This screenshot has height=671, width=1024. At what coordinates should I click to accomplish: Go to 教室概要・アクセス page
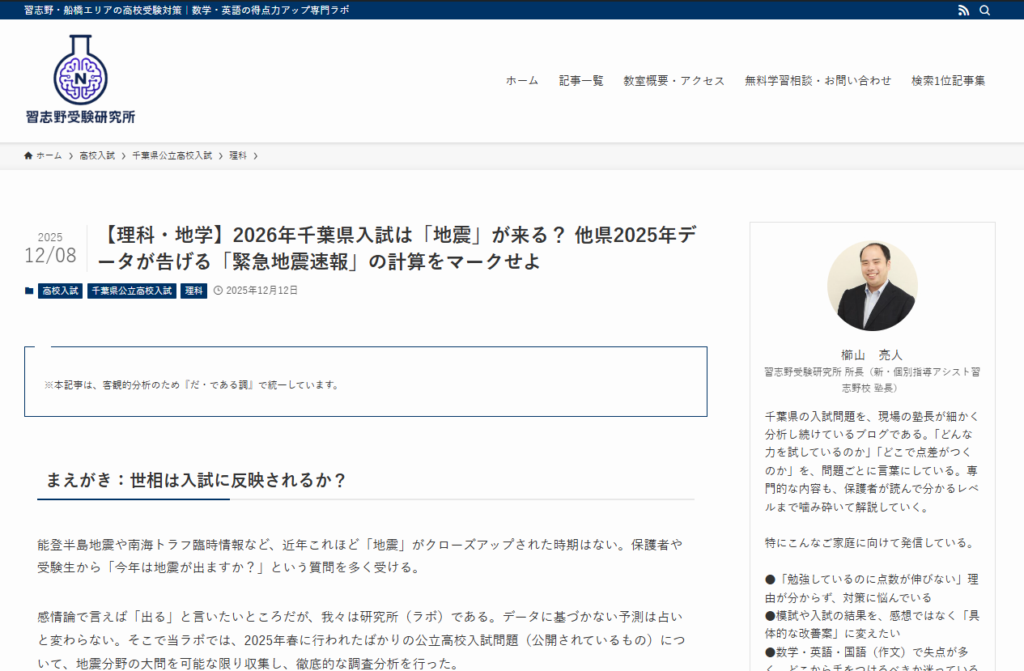[673, 81]
